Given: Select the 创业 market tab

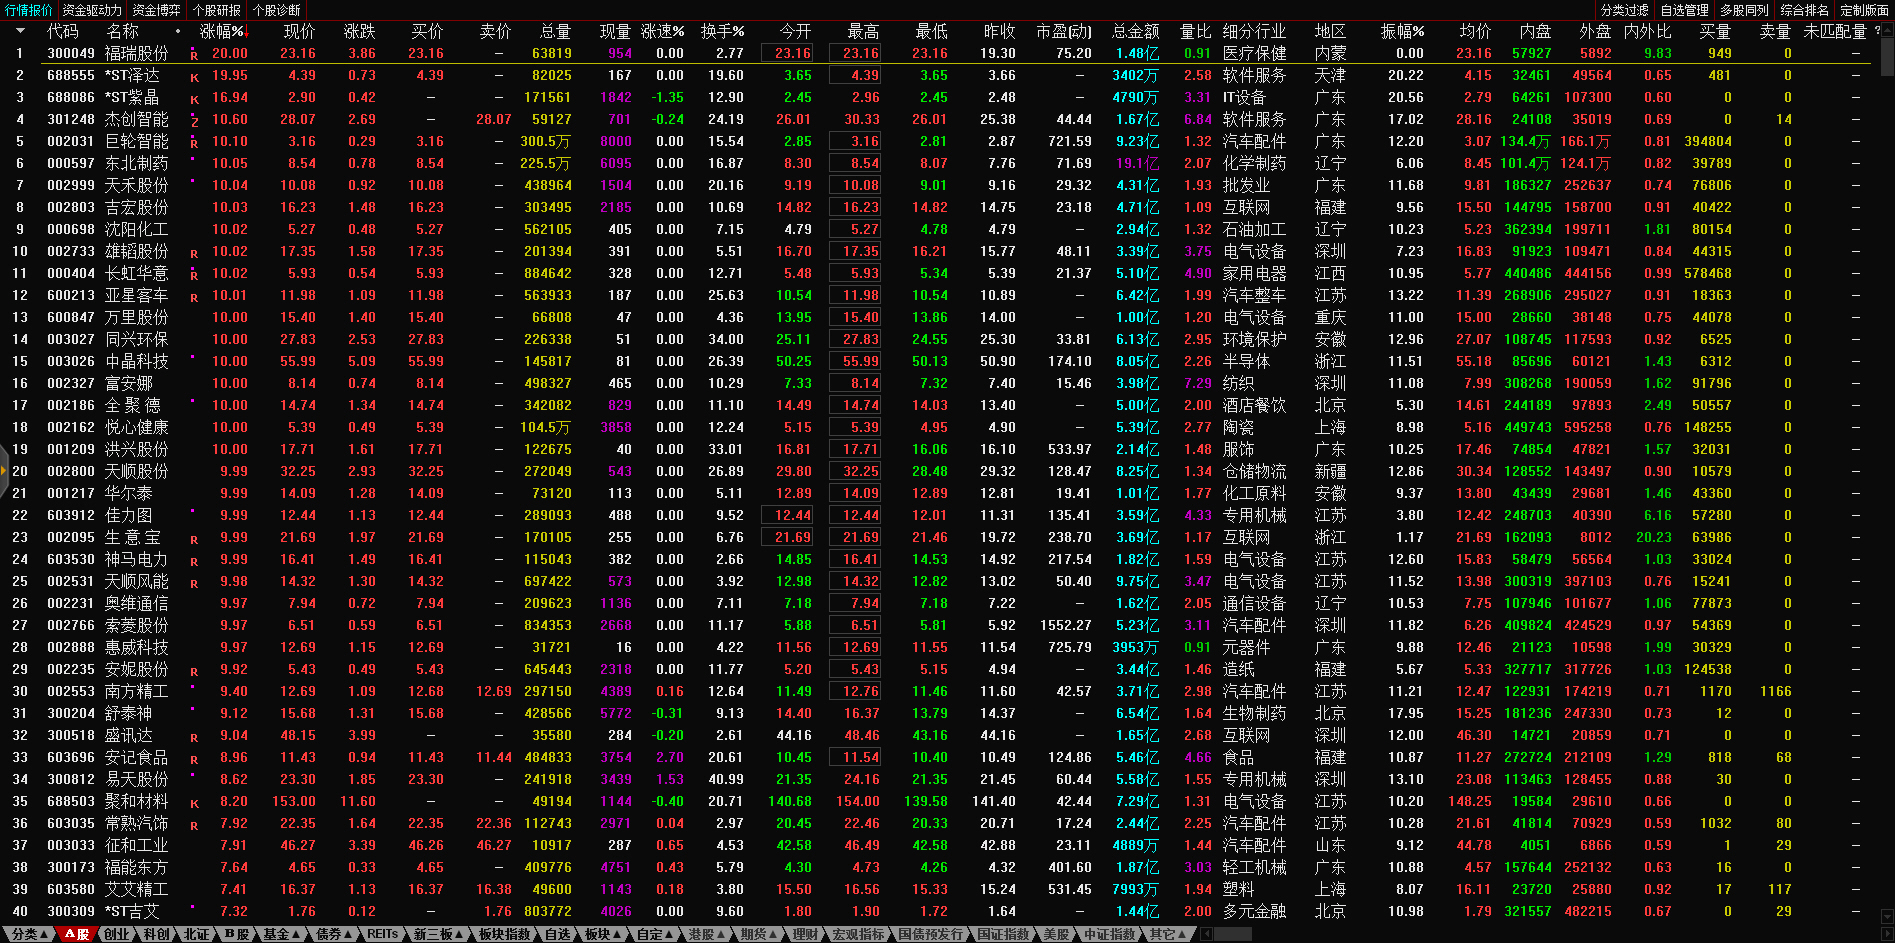Looking at the screenshot, I should coord(116,934).
